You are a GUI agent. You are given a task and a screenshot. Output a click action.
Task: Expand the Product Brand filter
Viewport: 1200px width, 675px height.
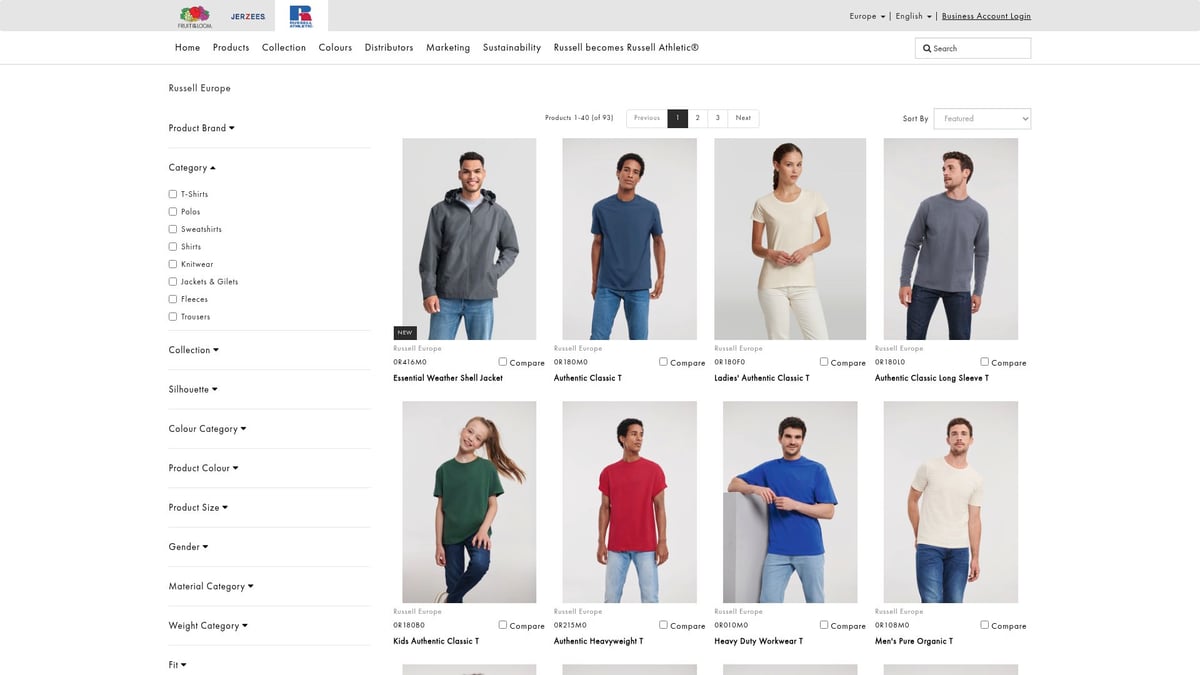pos(201,128)
